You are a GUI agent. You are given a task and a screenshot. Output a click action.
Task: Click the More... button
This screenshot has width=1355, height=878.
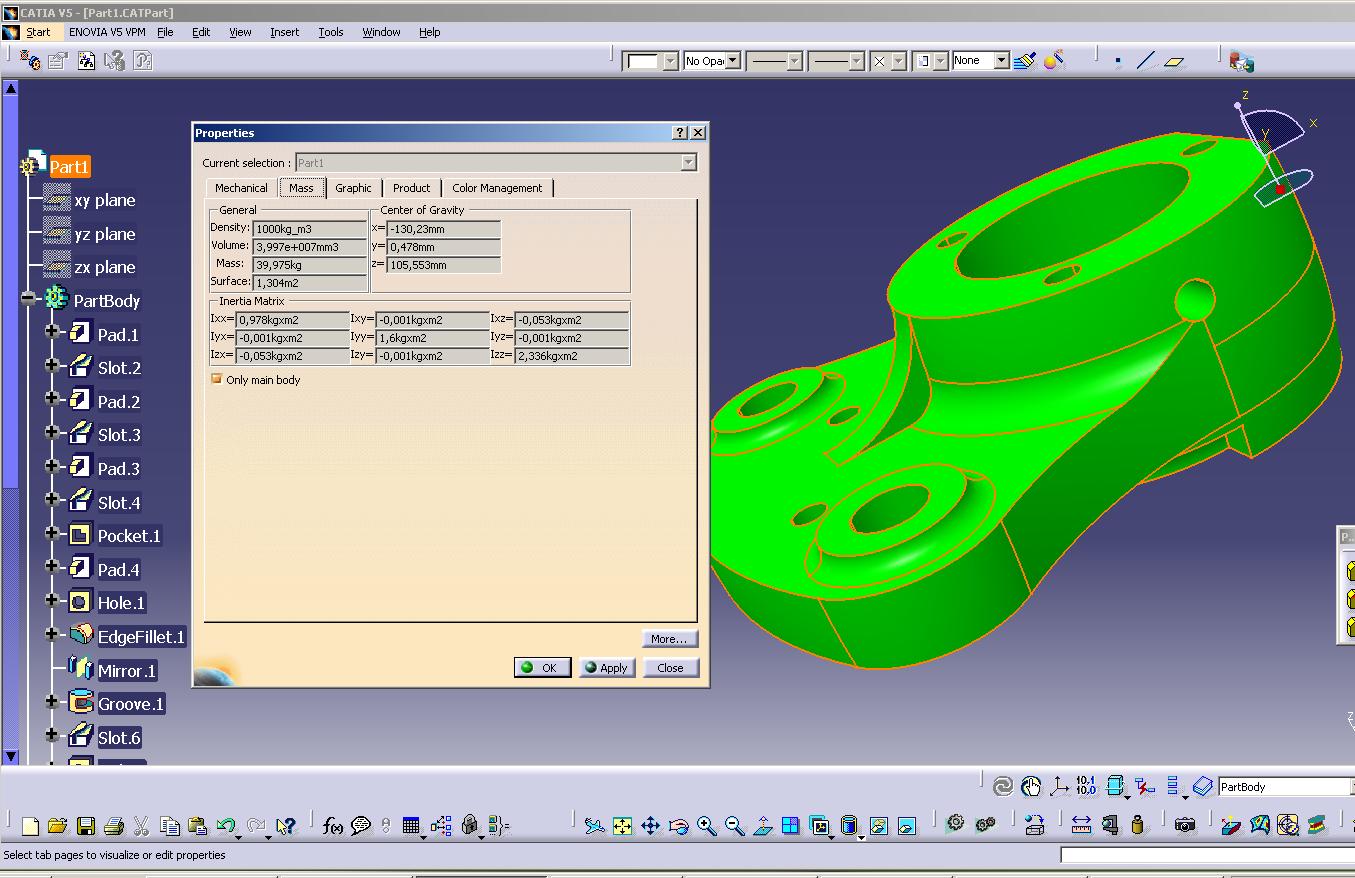(x=669, y=639)
